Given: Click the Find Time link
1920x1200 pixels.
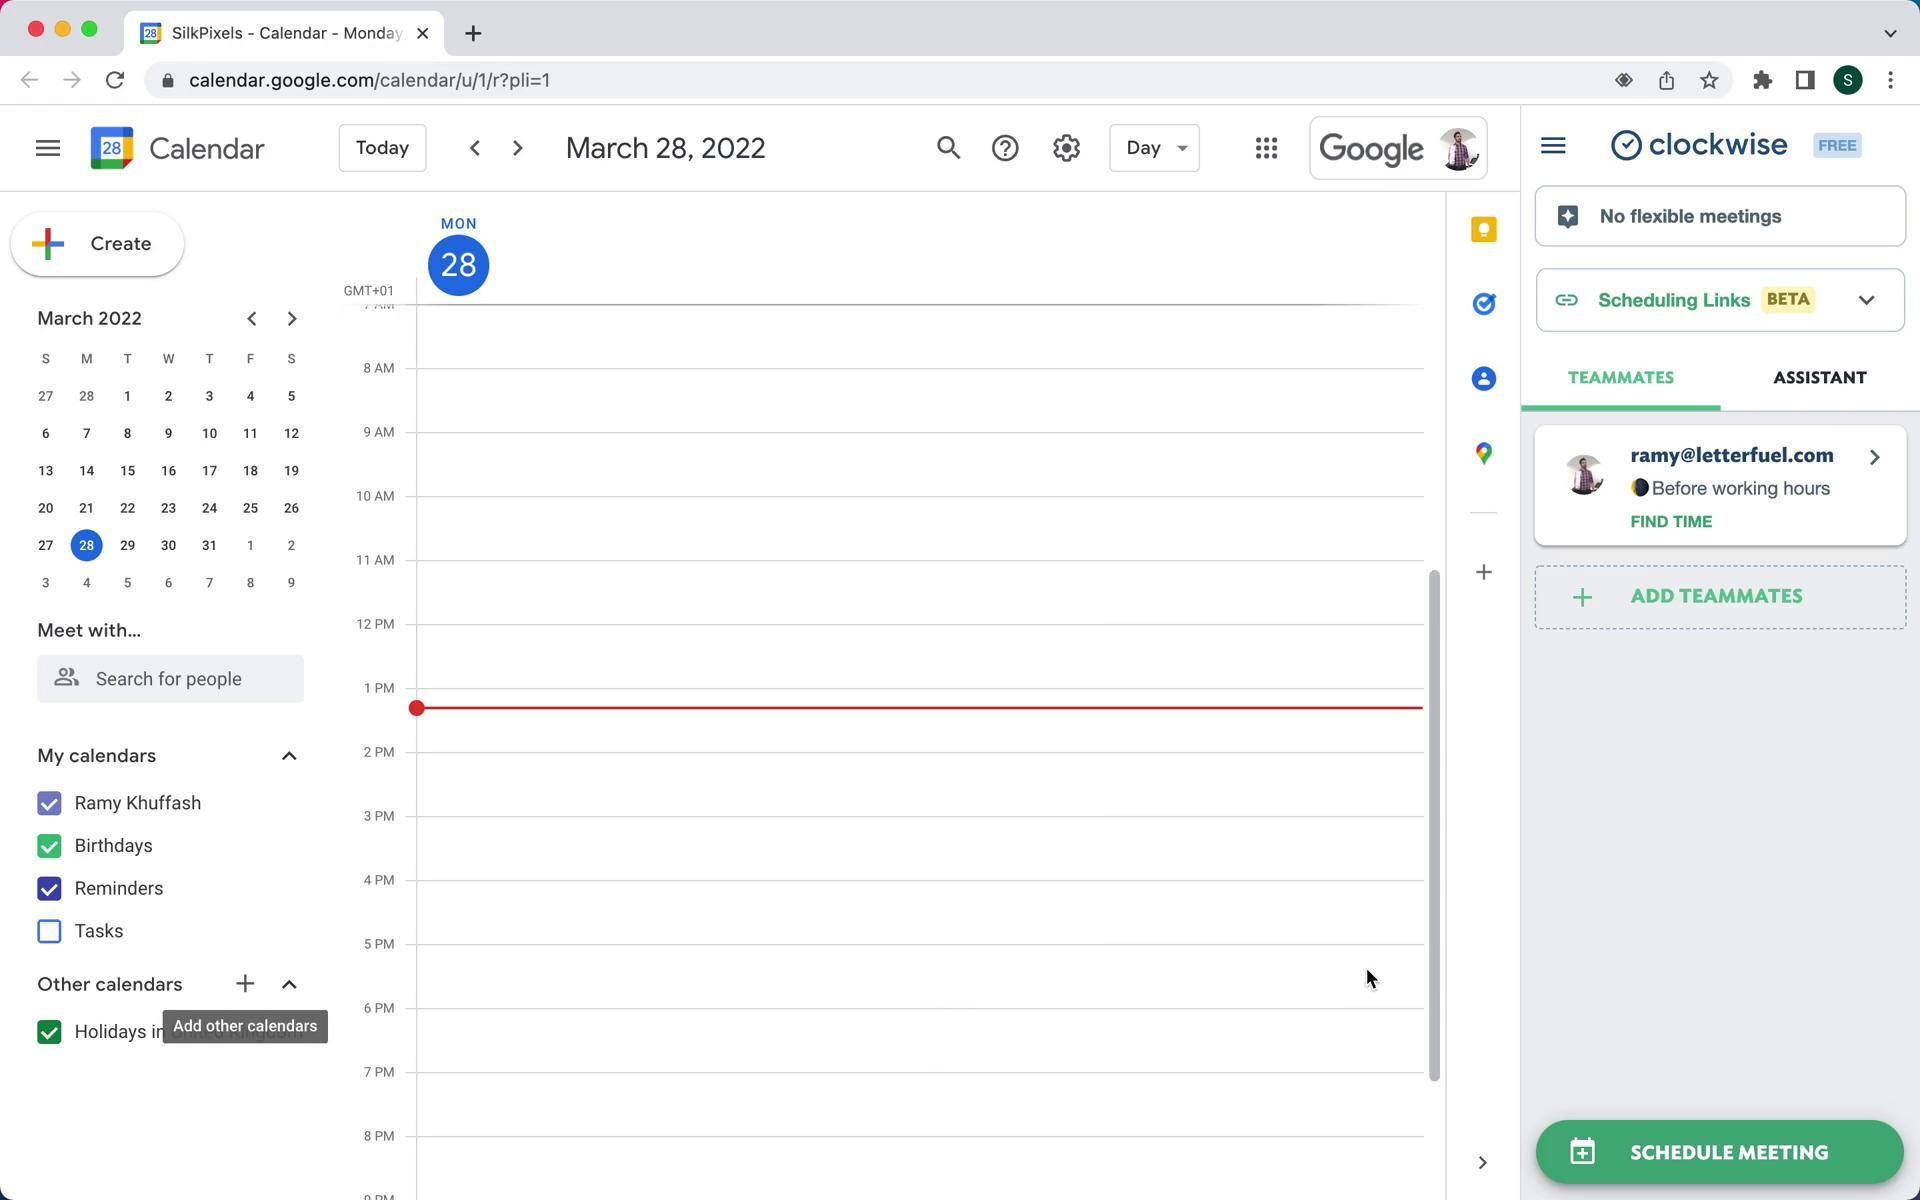Looking at the screenshot, I should click(1671, 522).
